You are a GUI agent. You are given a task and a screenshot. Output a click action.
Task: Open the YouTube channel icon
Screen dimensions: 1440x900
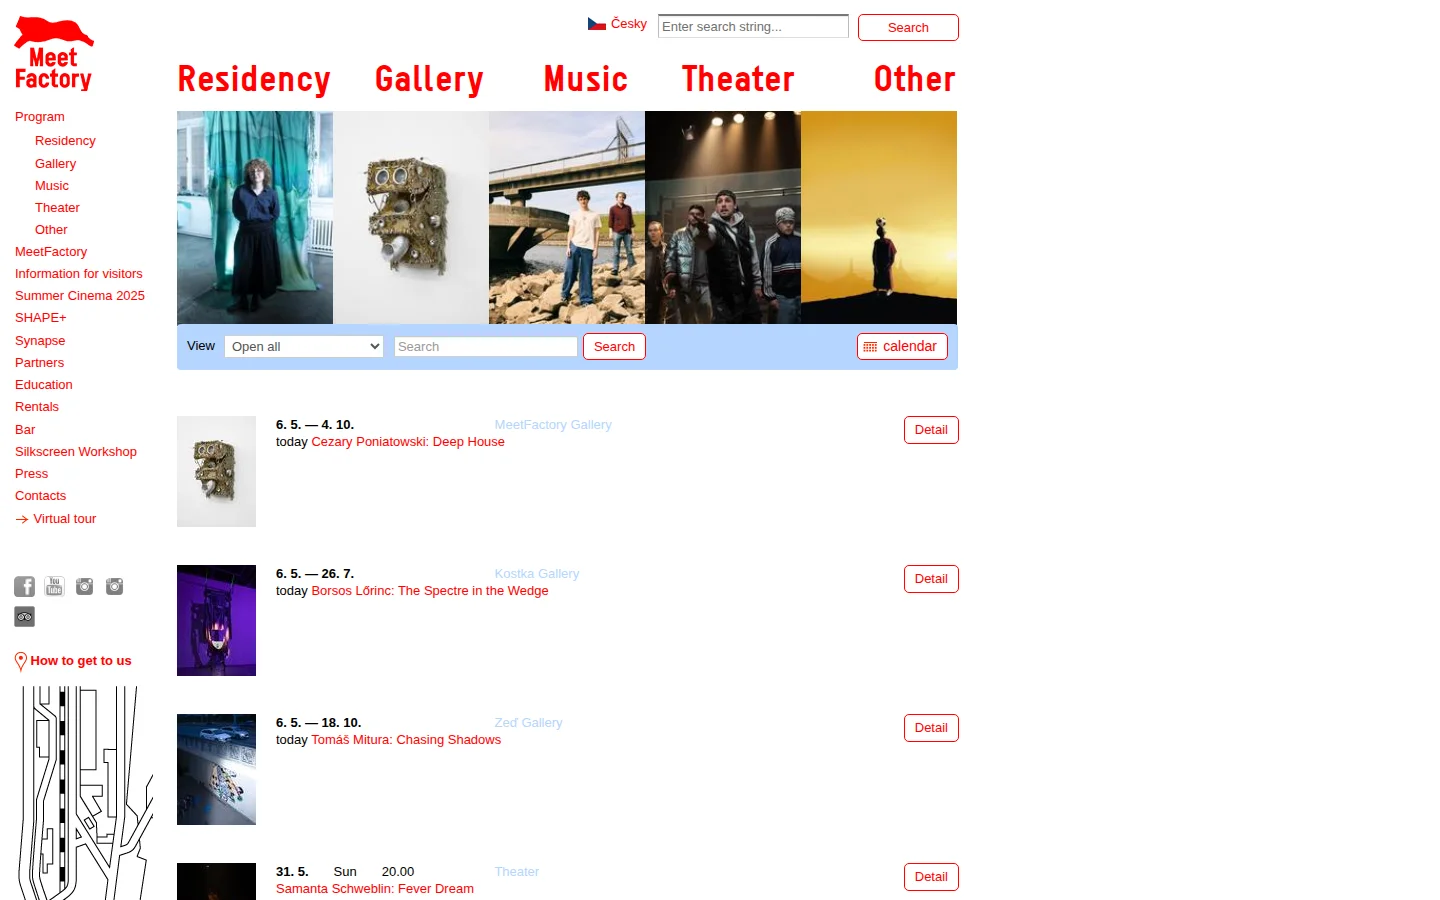tap(55, 587)
